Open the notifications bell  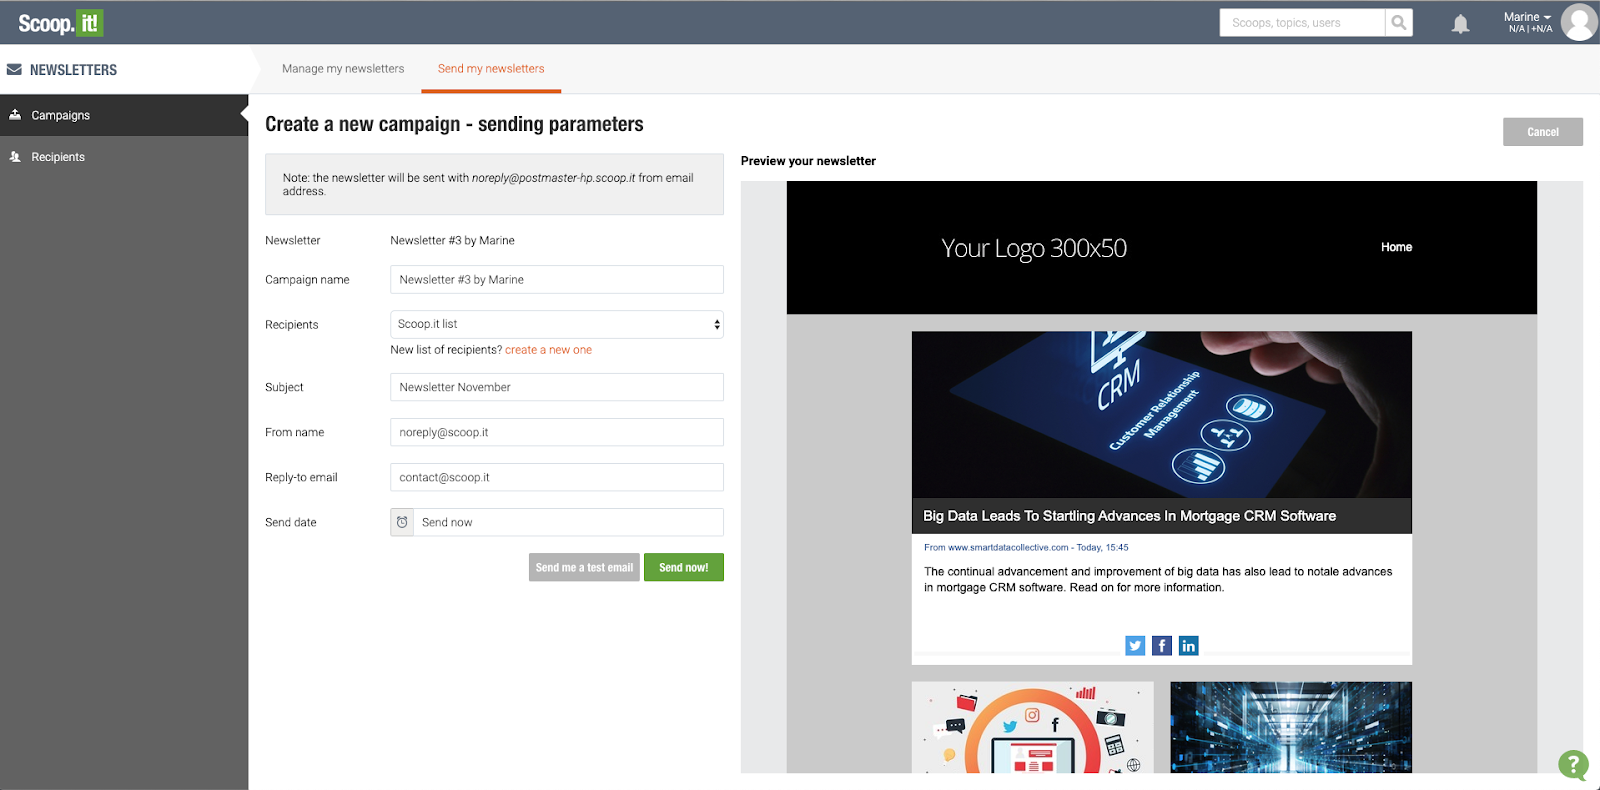click(x=1460, y=24)
